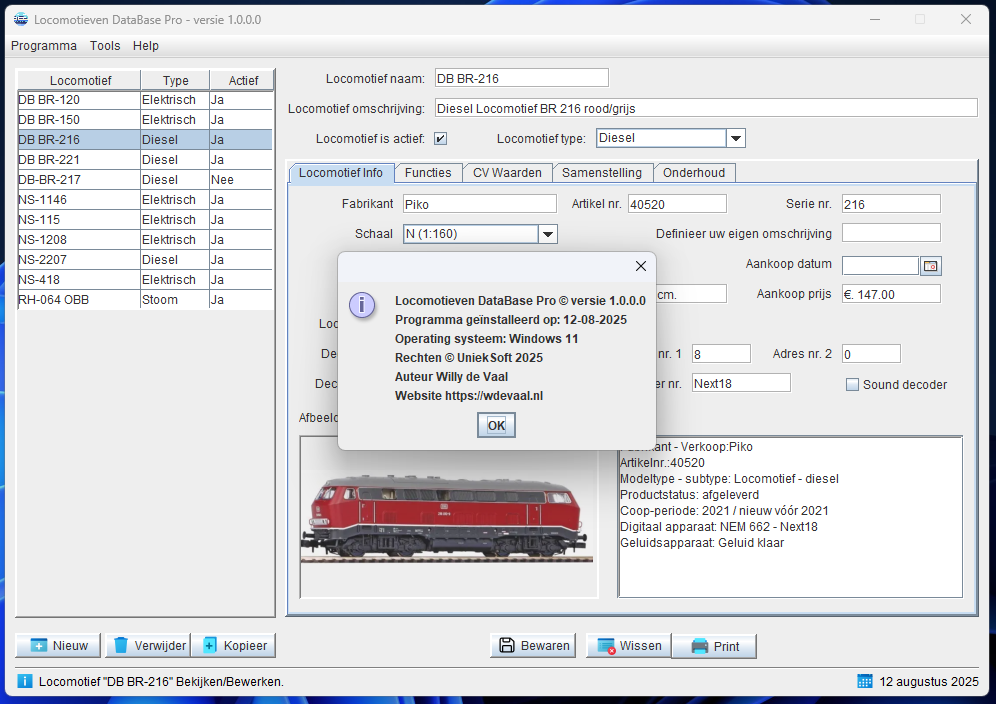Click the Aankoop prijs field
The image size is (996, 704).
point(891,294)
